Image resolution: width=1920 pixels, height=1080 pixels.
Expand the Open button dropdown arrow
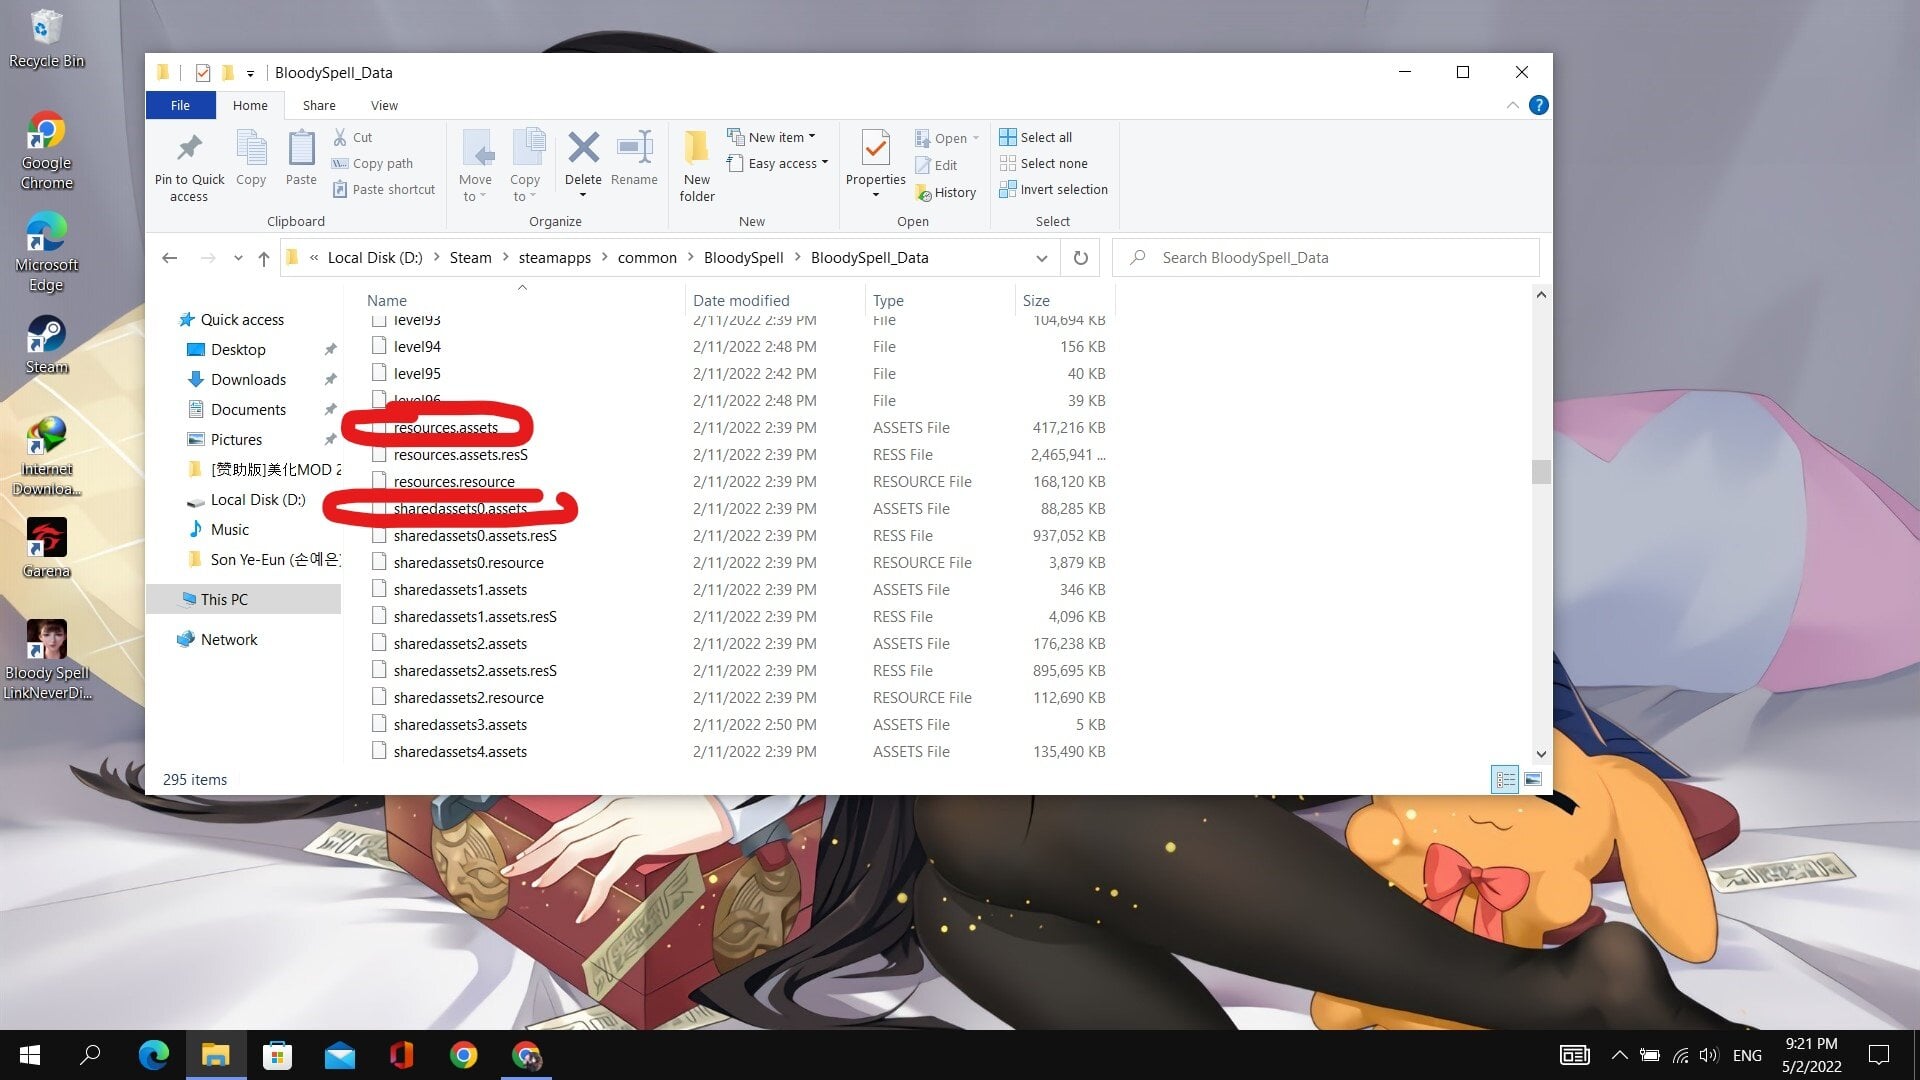click(976, 138)
